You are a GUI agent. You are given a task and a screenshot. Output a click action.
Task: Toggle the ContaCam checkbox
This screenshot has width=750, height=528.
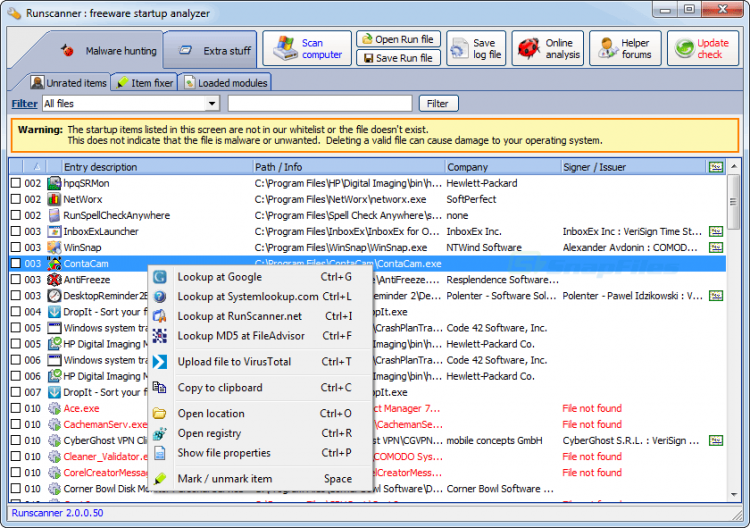point(16,263)
